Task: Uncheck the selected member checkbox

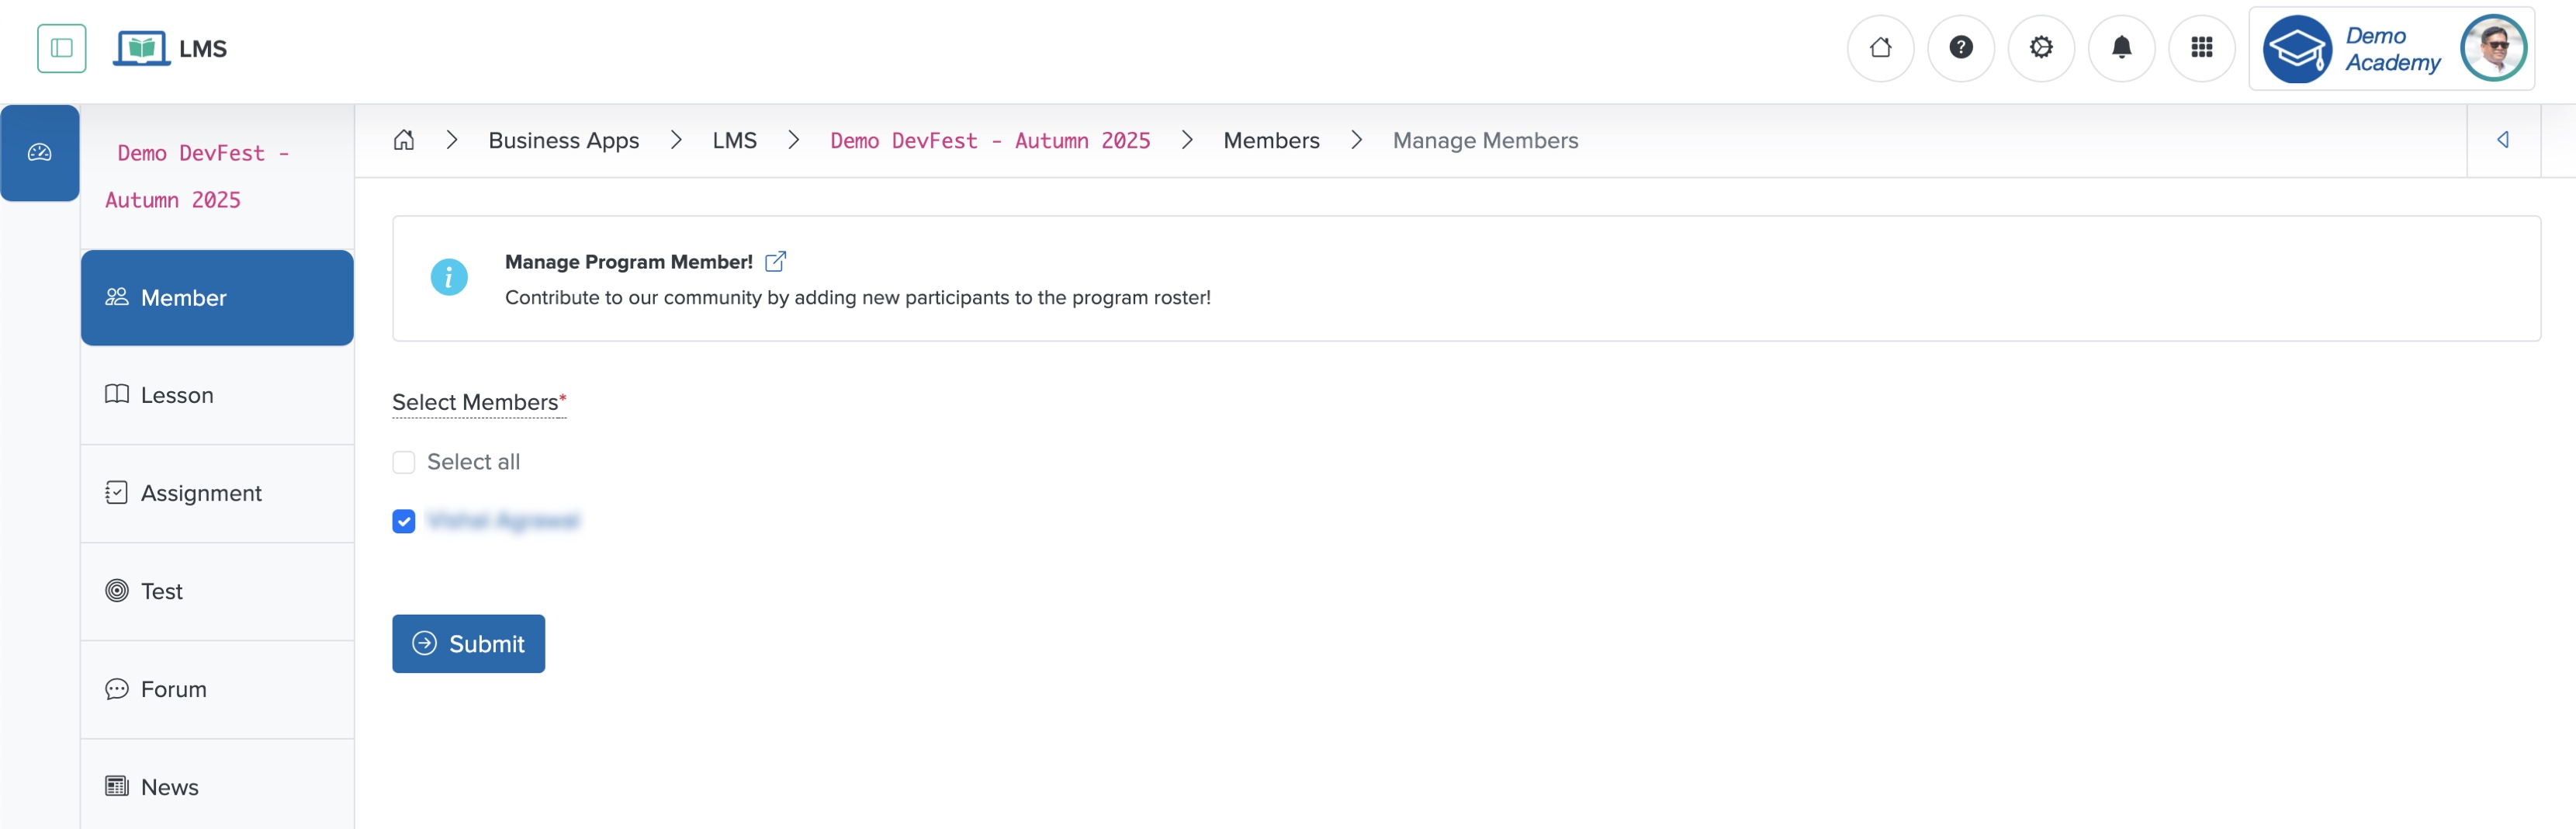Action: [403, 521]
